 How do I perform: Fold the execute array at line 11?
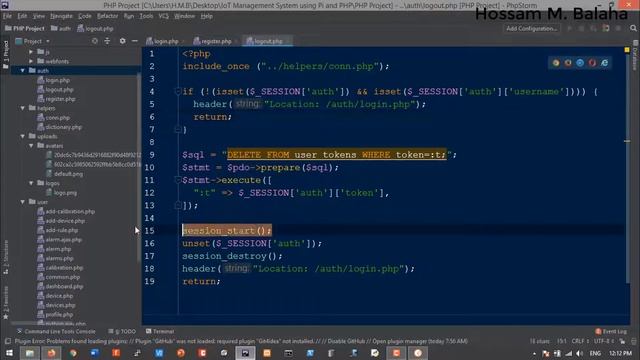[x=178, y=180]
